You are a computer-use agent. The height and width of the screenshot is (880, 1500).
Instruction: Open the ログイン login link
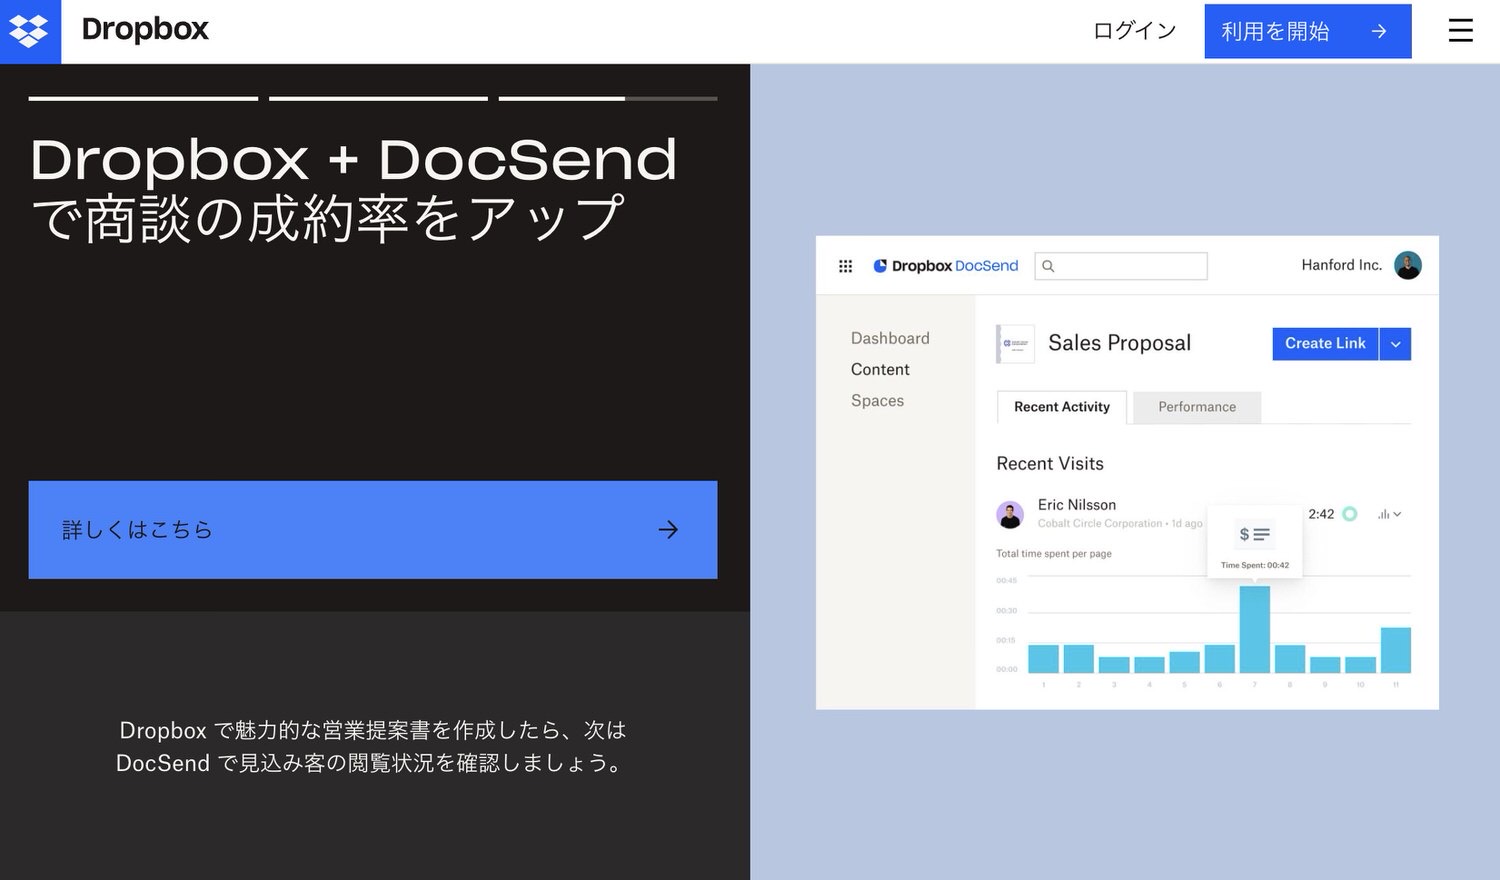point(1134,31)
